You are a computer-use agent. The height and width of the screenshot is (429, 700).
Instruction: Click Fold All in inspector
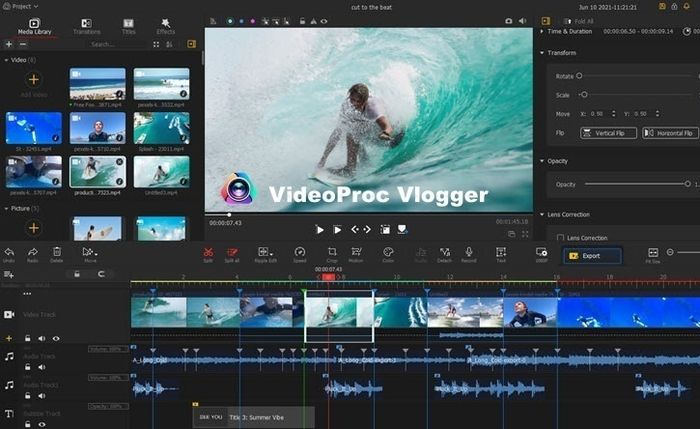click(x=579, y=21)
